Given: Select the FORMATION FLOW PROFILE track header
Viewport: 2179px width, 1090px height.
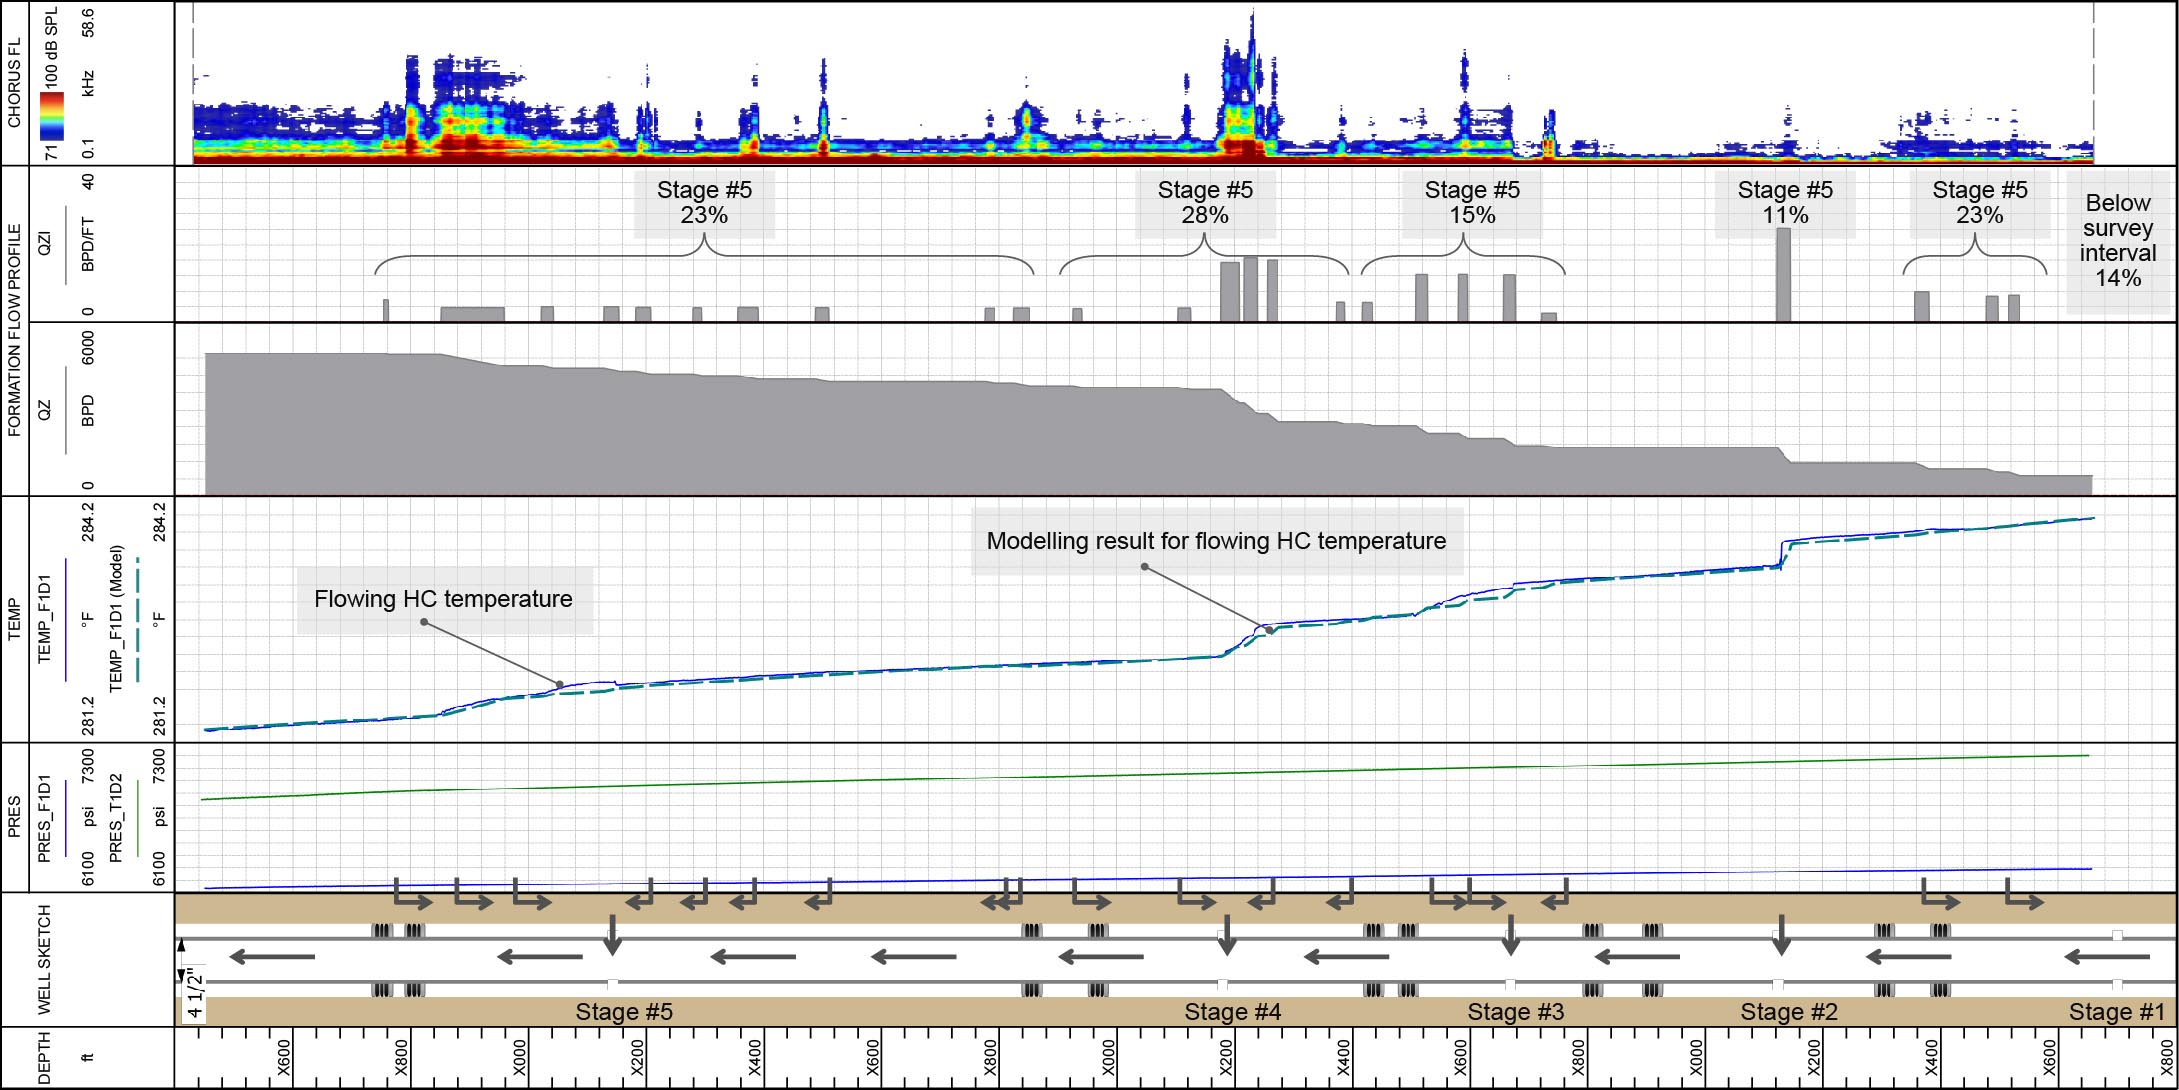Looking at the screenshot, I should coord(14,330).
